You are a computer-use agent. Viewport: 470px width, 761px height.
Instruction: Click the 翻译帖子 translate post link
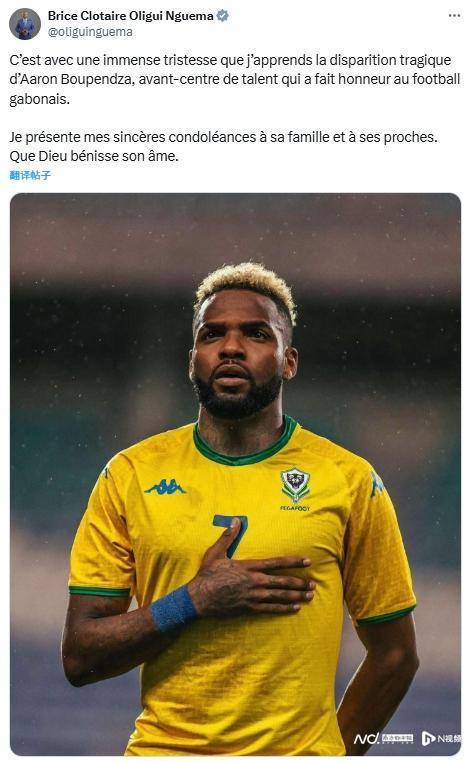30,175
